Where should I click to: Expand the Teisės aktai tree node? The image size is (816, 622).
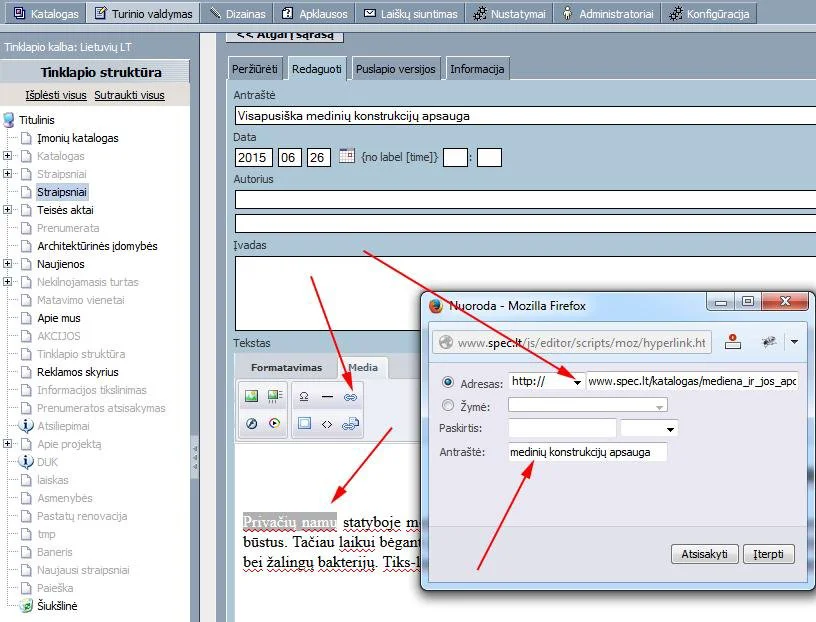(7, 209)
